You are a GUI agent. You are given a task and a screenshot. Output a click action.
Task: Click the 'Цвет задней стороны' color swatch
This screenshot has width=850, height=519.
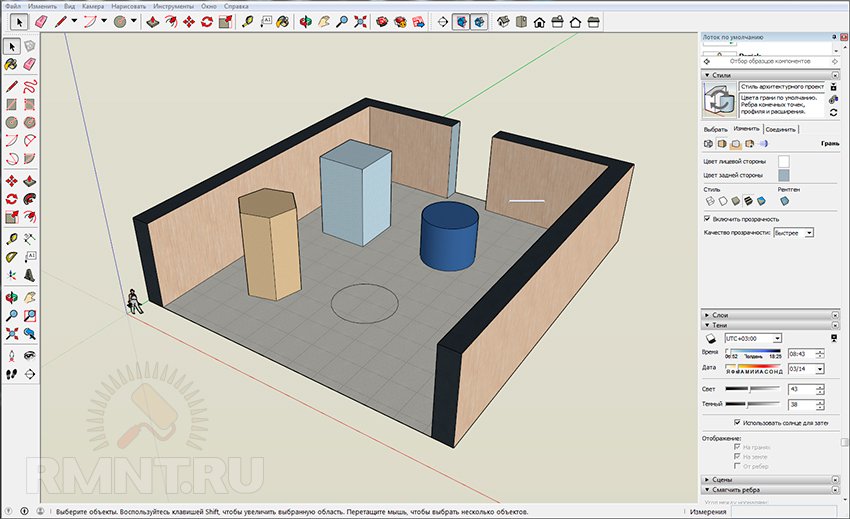coord(784,174)
